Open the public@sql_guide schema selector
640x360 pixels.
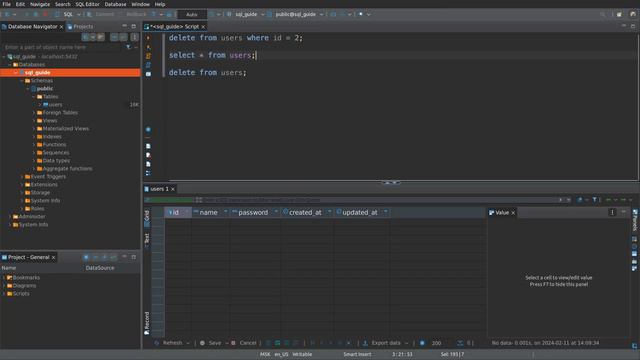coord(296,14)
